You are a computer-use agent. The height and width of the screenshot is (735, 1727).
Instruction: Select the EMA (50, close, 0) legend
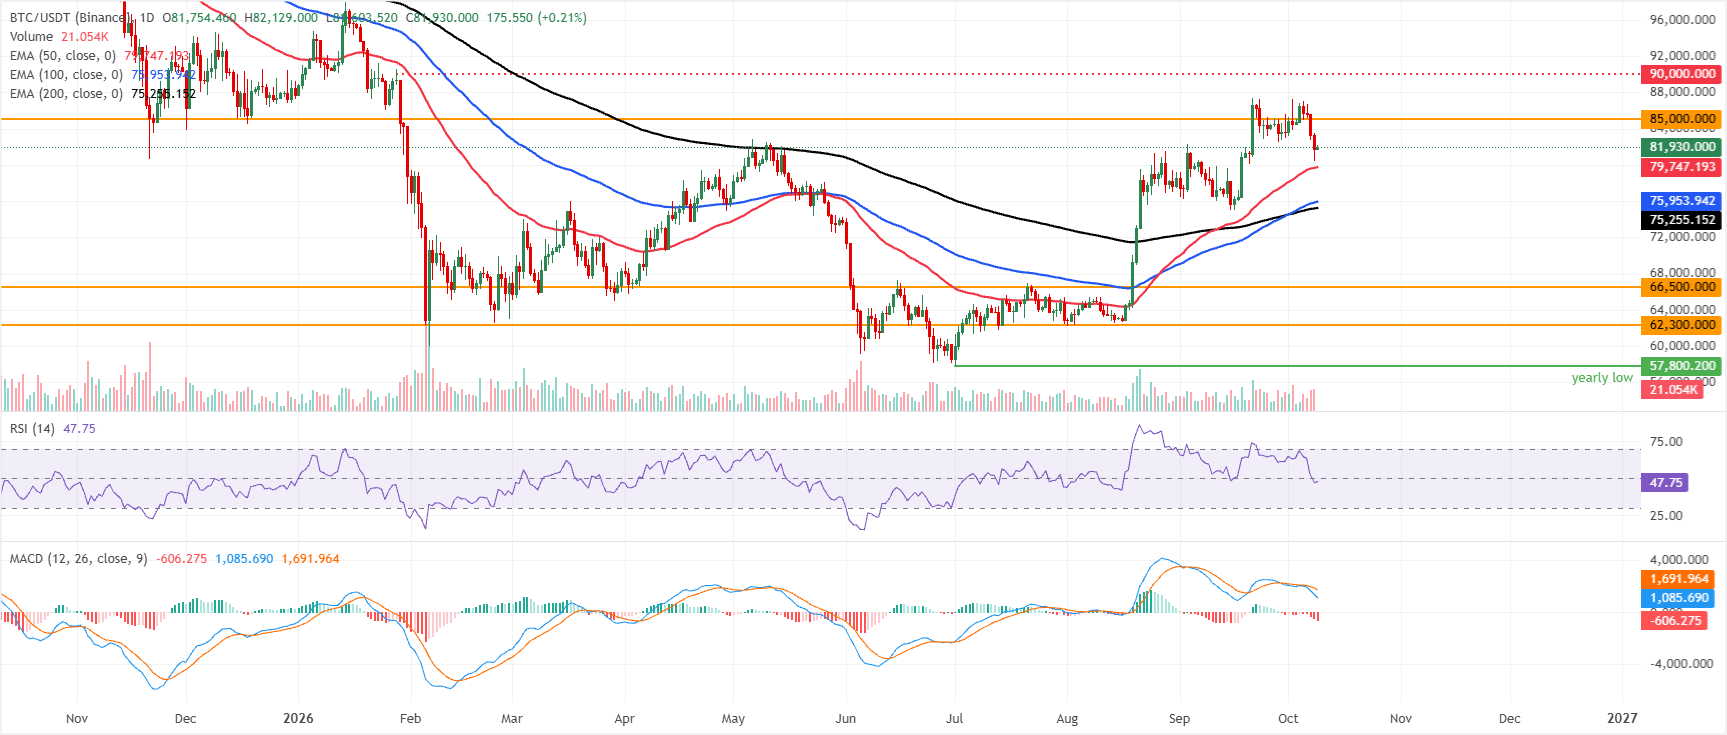[x=63, y=56]
